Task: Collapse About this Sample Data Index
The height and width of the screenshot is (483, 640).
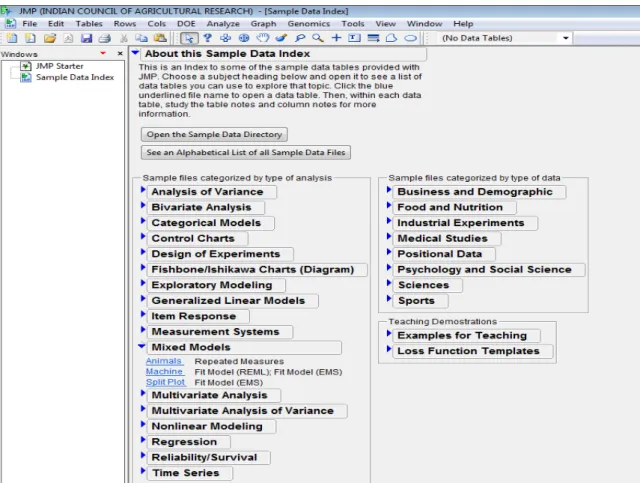Action: point(135,53)
